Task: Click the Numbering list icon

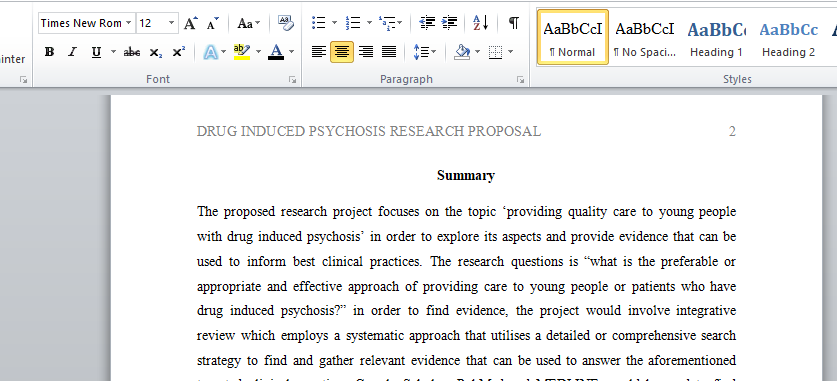Action: point(353,23)
